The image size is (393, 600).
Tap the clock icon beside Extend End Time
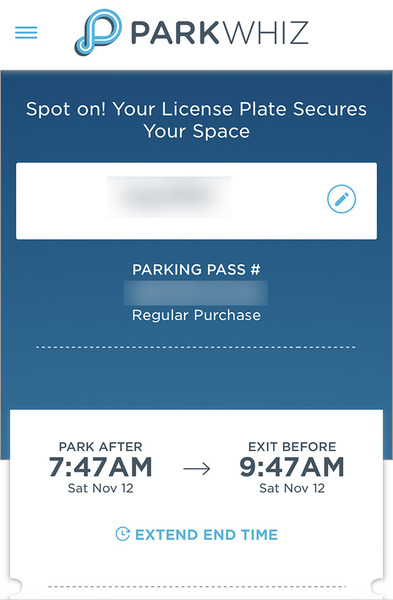coord(123,534)
